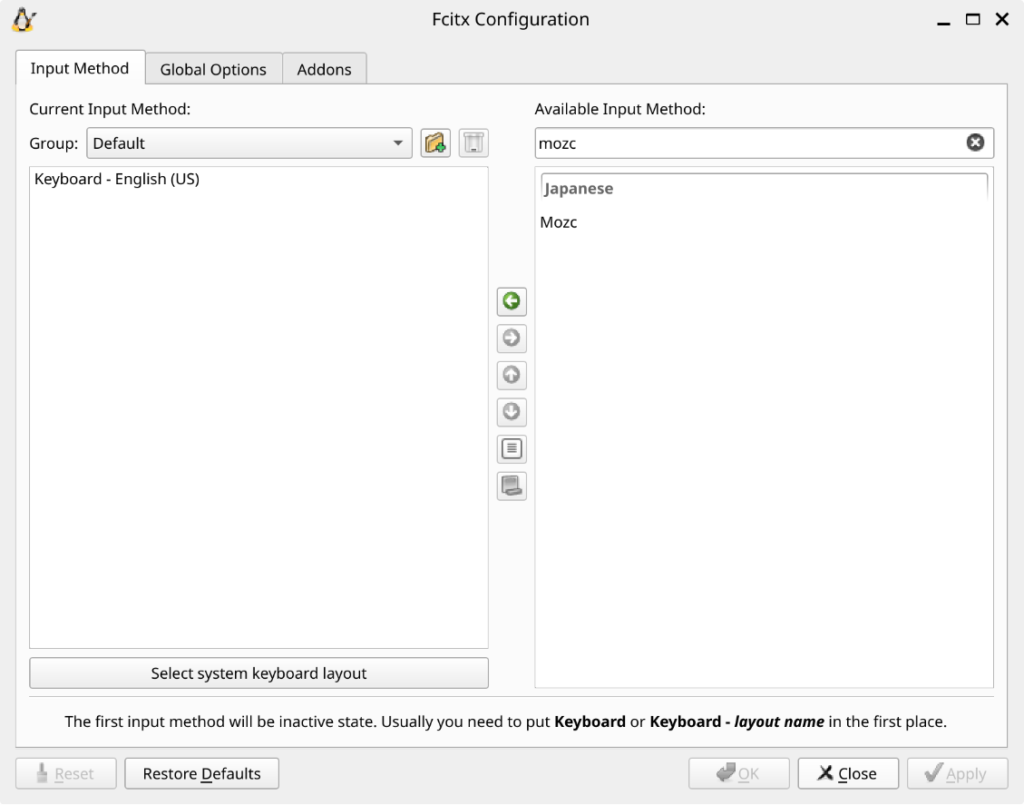The image size is (1024, 805).
Task: Select Mozc in available input methods
Action: pos(559,222)
